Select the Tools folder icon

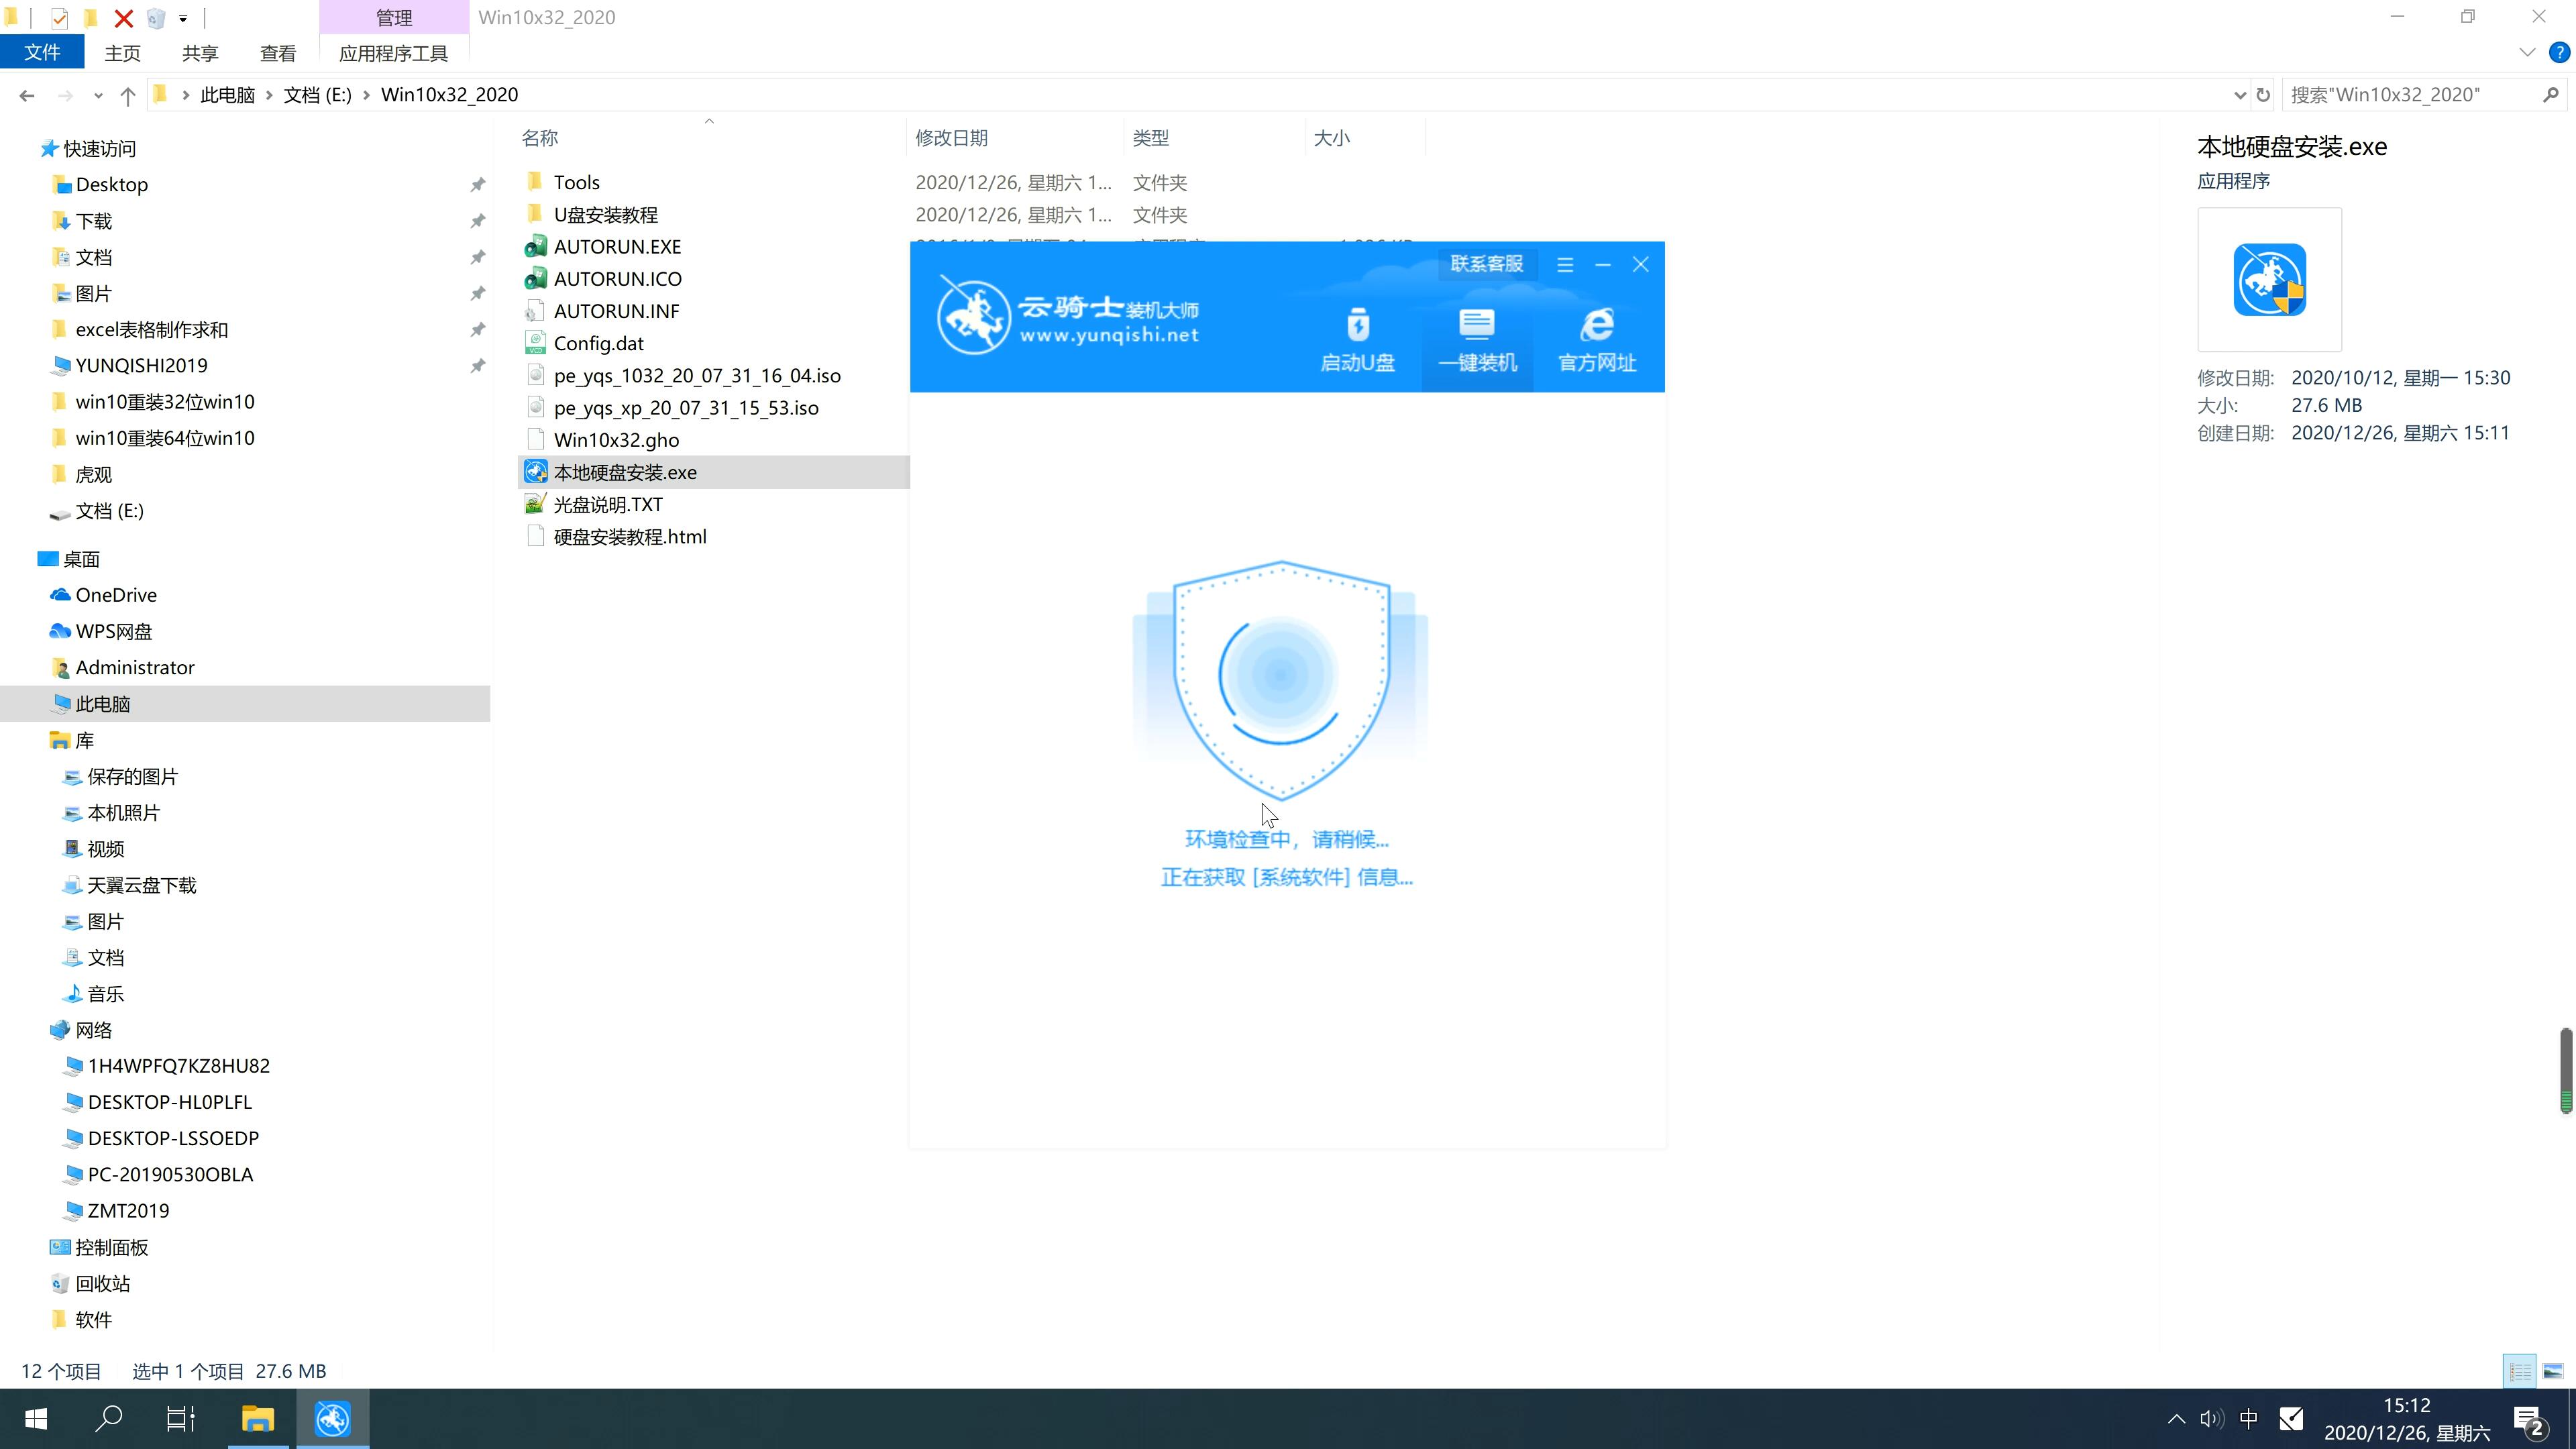coord(534,180)
